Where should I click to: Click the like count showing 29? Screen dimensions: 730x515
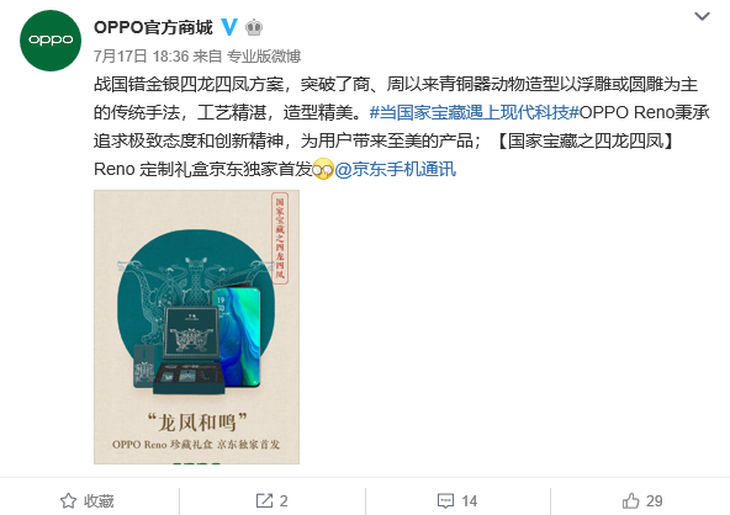click(x=654, y=501)
